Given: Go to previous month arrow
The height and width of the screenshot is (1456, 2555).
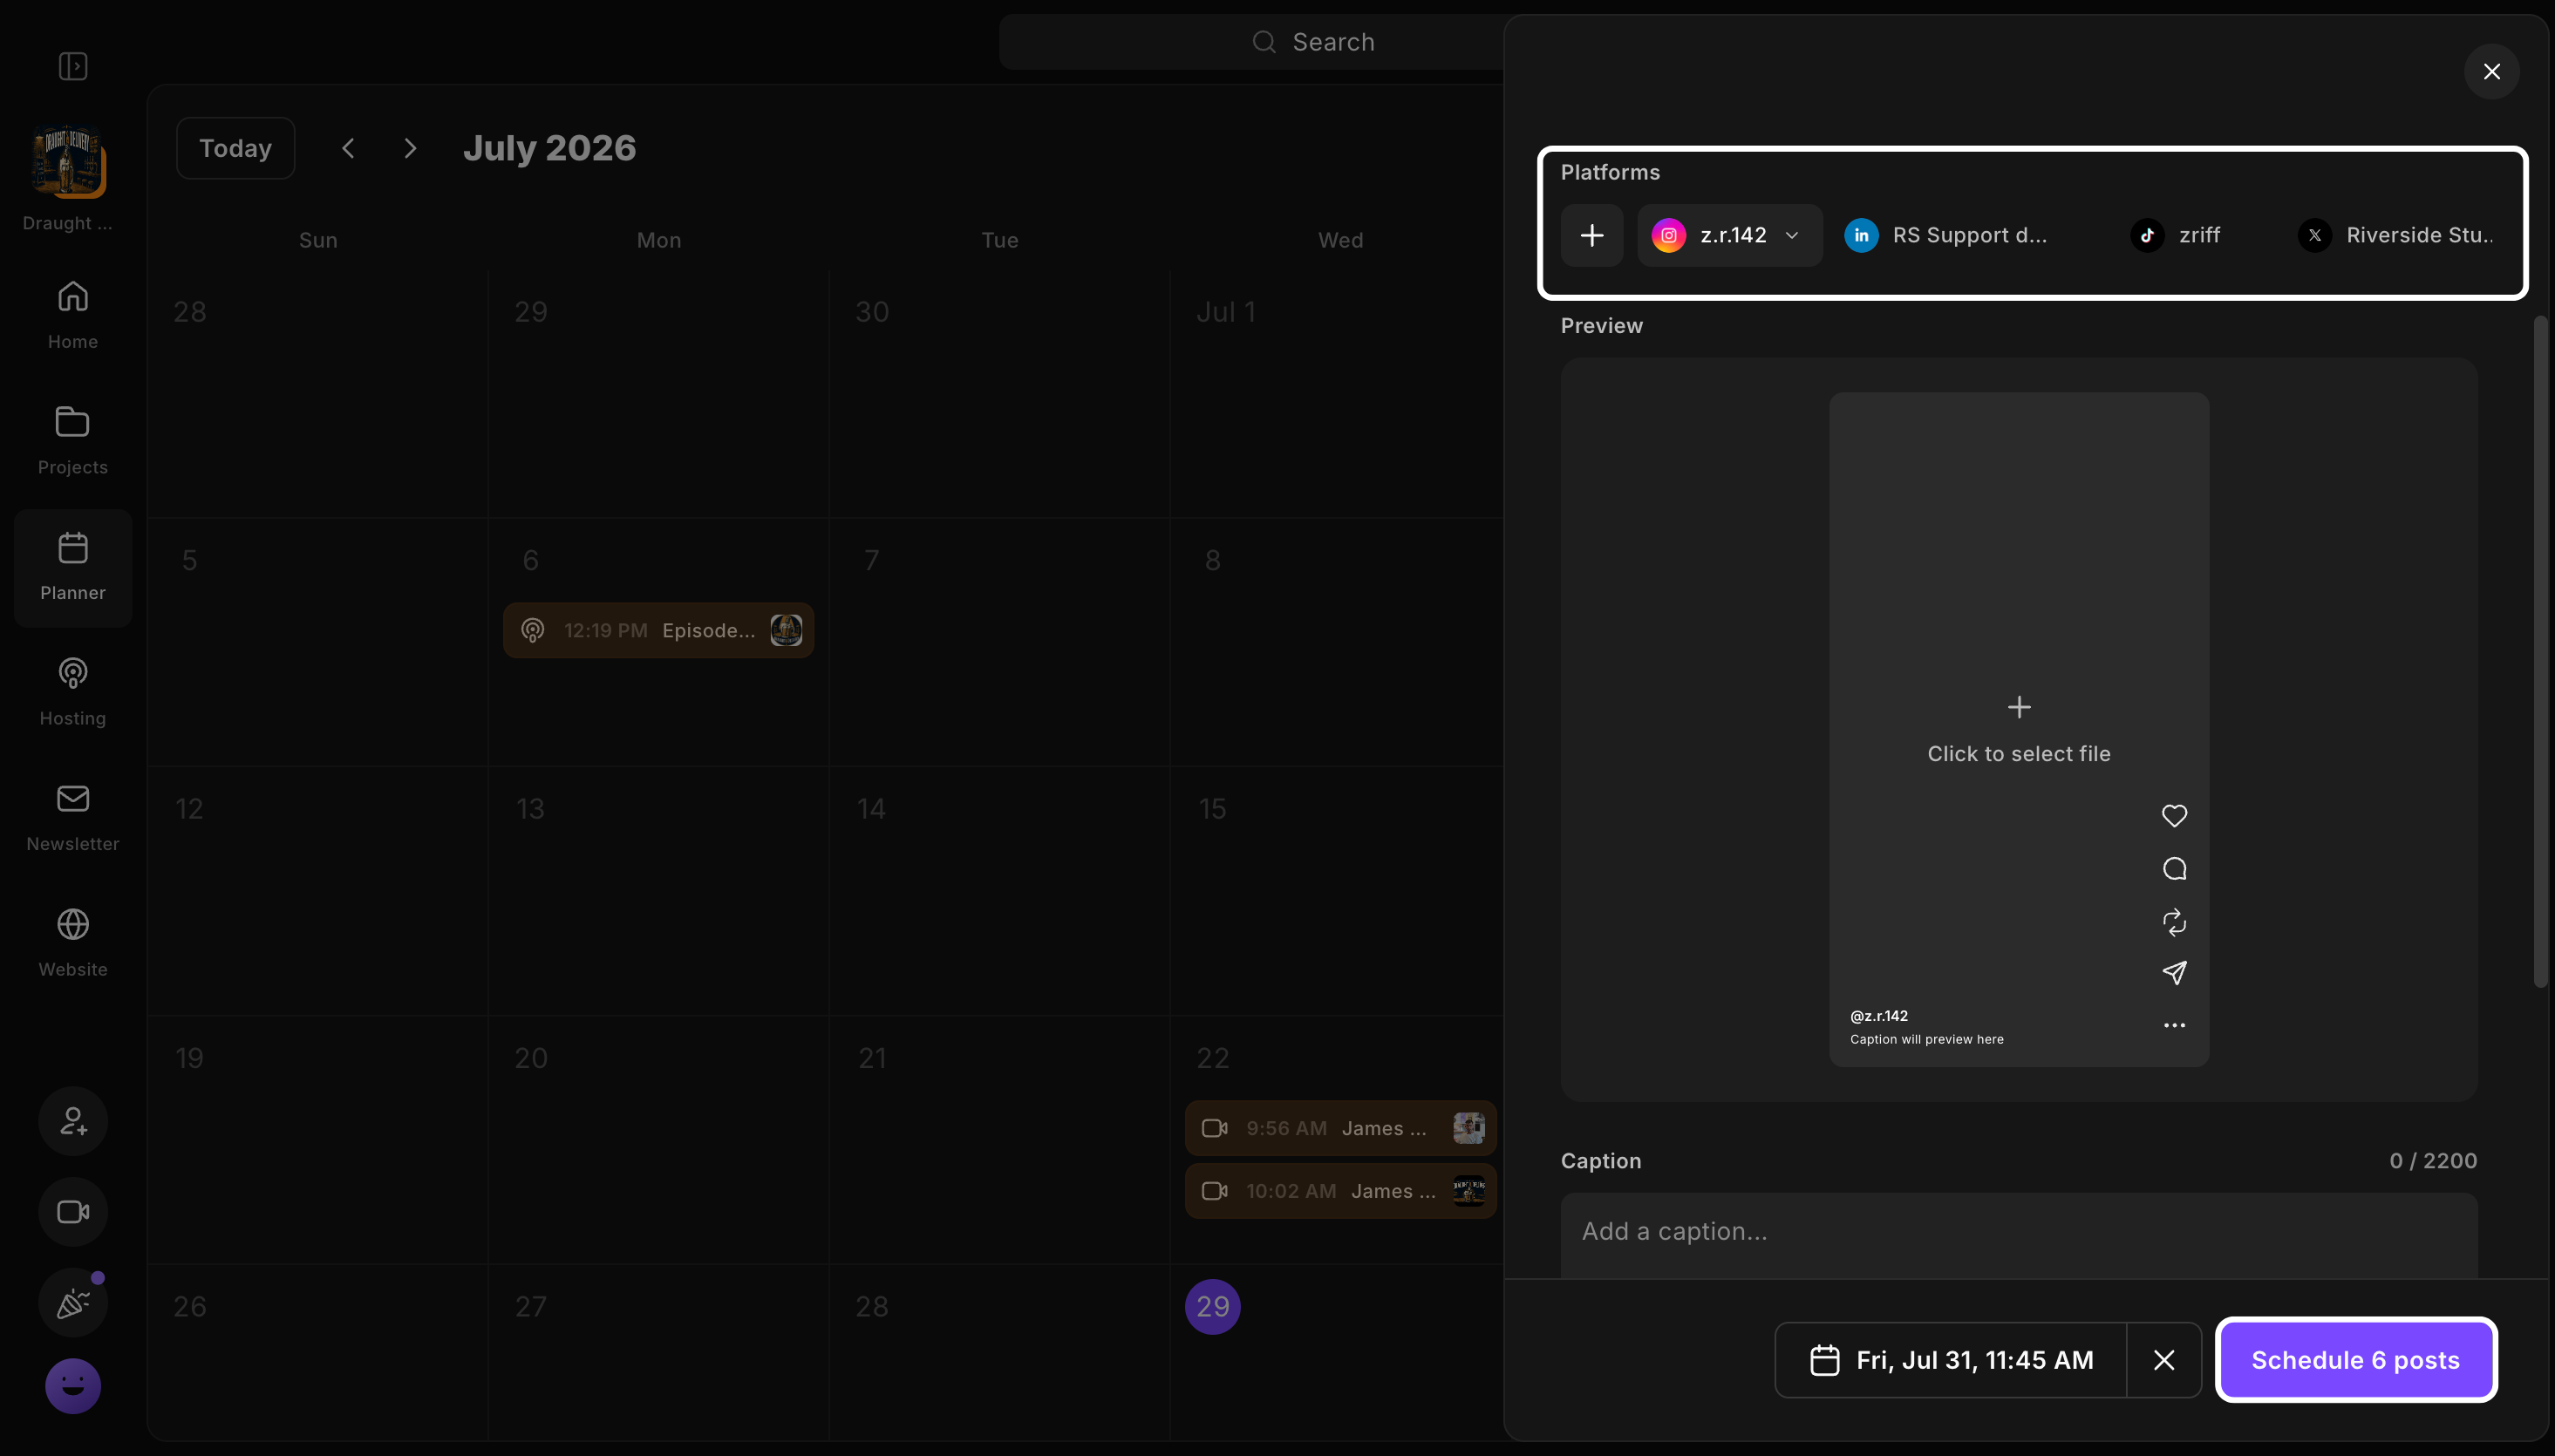Looking at the screenshot, I should click(348, 148).
